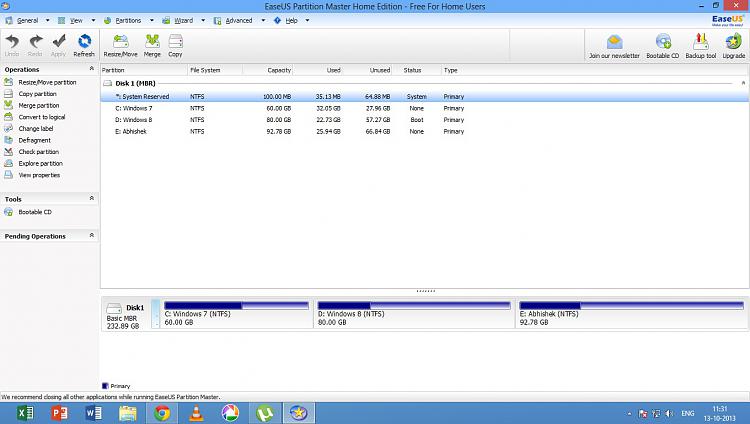Collapse the Pending Operations panel
This screenshot has height=424, width=750.
tap(91, 235)
